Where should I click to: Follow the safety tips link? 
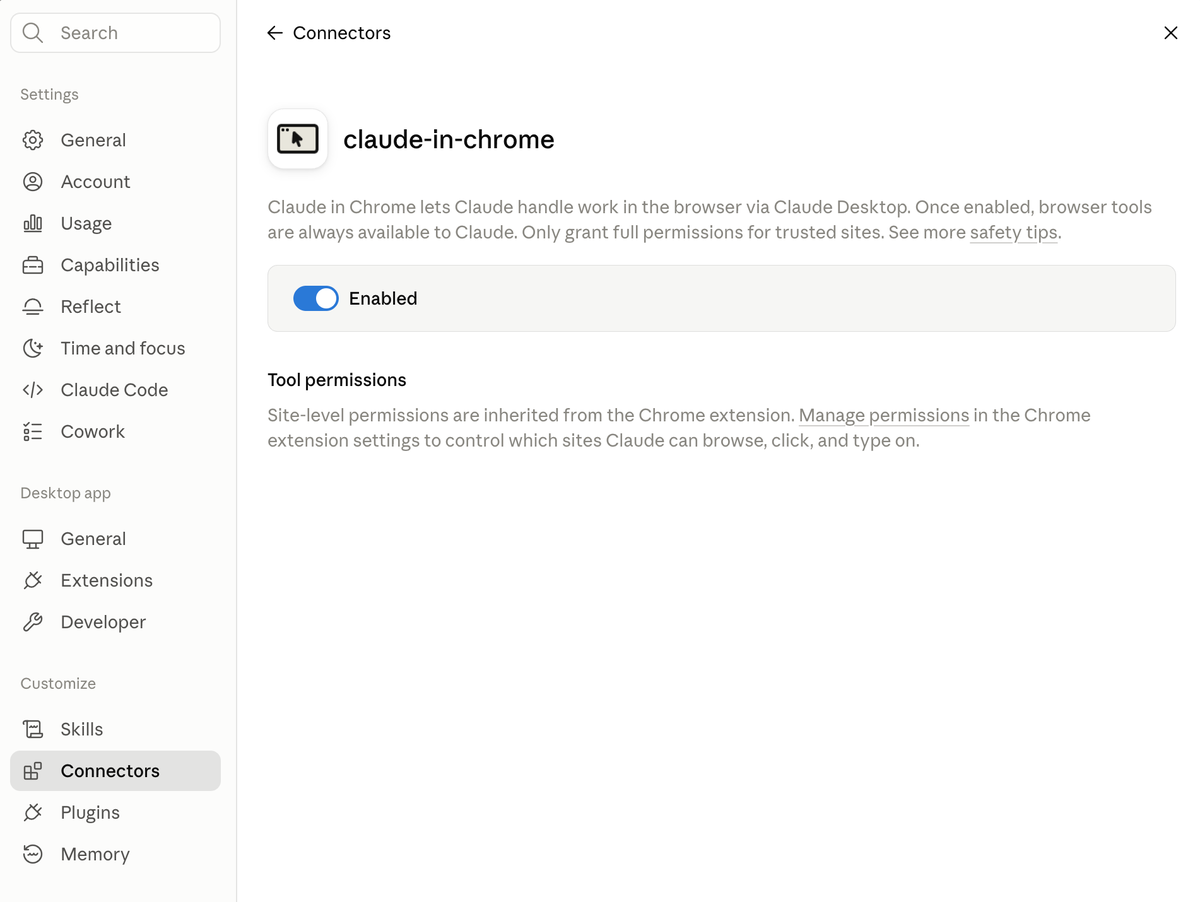tap(1013, 233)
